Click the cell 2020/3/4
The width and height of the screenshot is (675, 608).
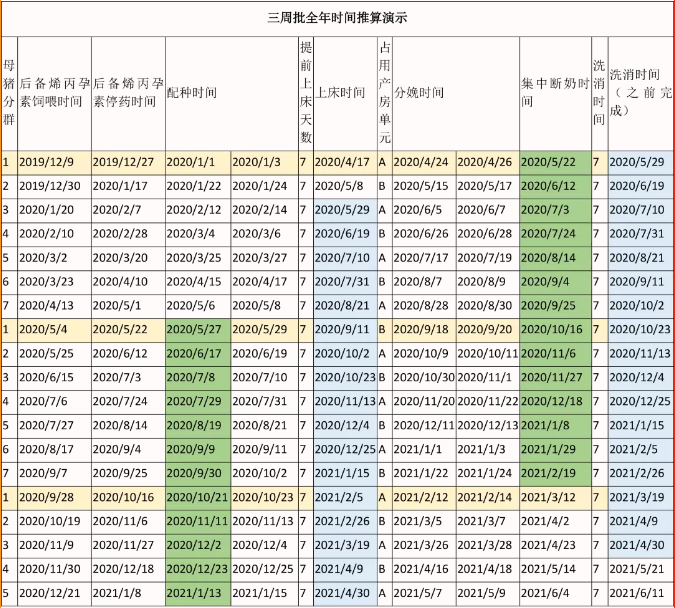tap(198, 234)
